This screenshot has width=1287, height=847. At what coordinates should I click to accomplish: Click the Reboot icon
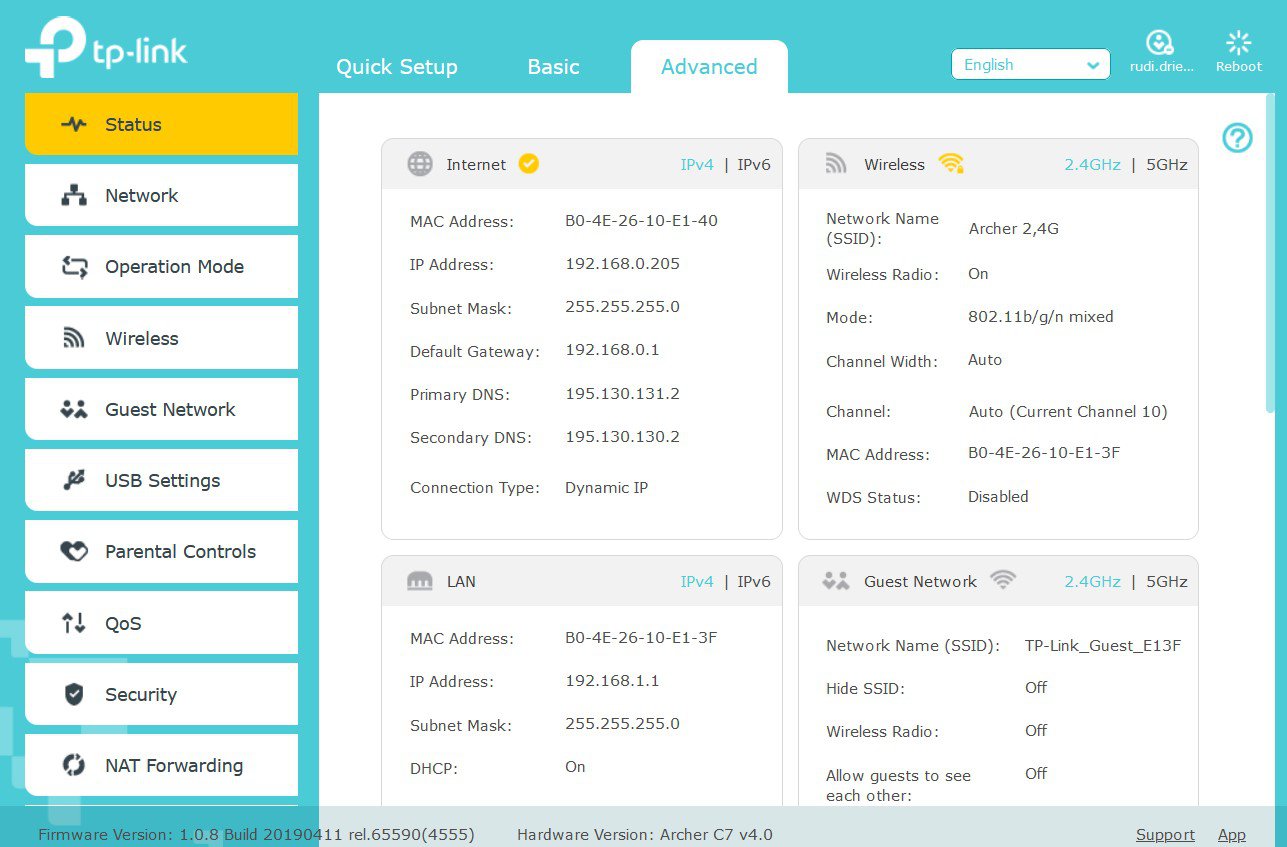tap(1239, 42)
